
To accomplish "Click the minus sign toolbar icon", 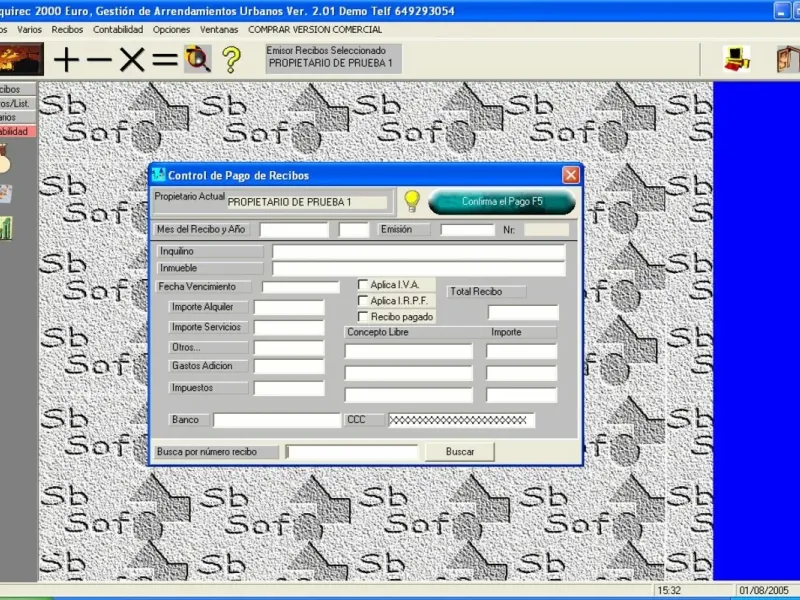I will 99,60.
